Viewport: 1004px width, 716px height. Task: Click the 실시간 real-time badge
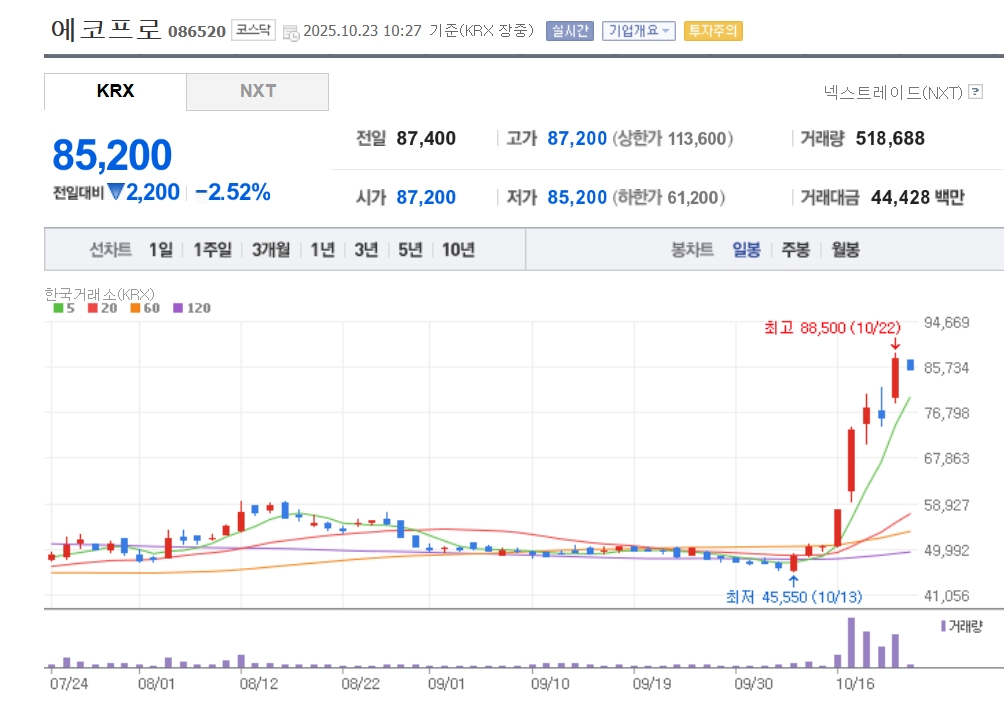pyautogui.click(x=569, y=30)
